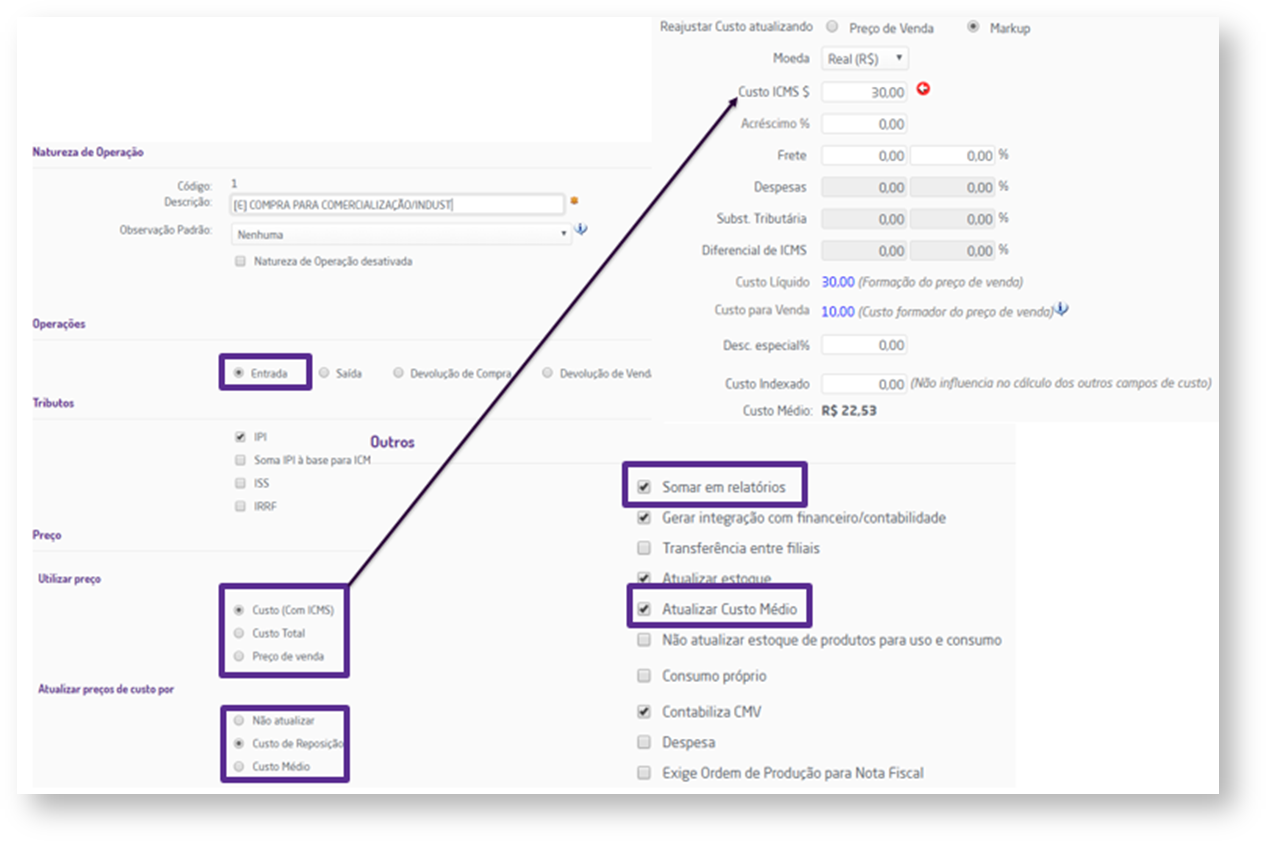Select the Saída operation radio button
1267x842 pixels.
(x=324, y=373)
